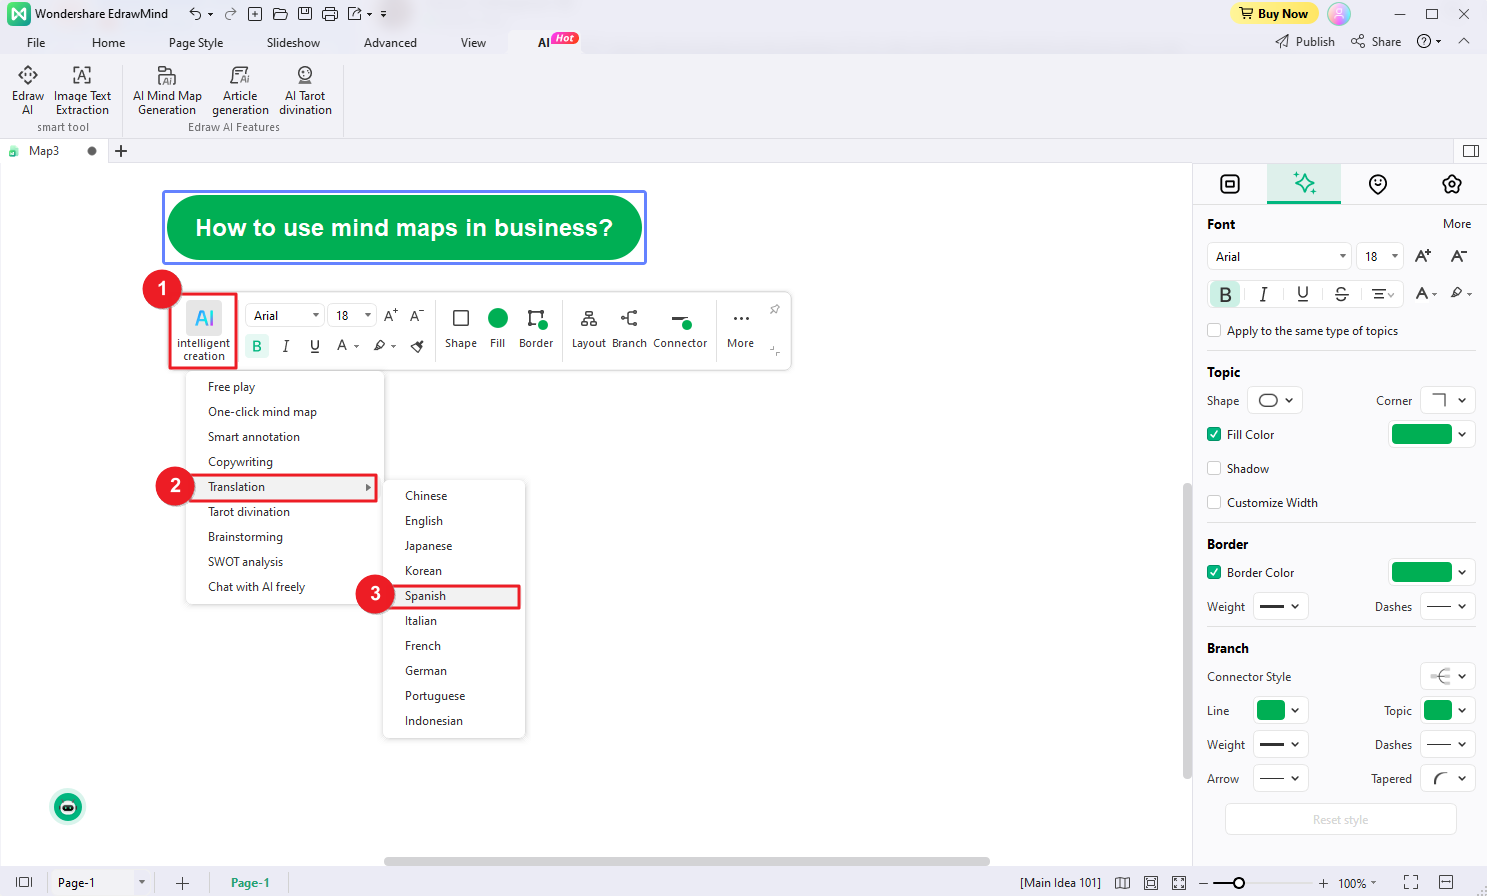Adjust the zoom slider handle
1487x896 pixels.
coord(1239,883)
